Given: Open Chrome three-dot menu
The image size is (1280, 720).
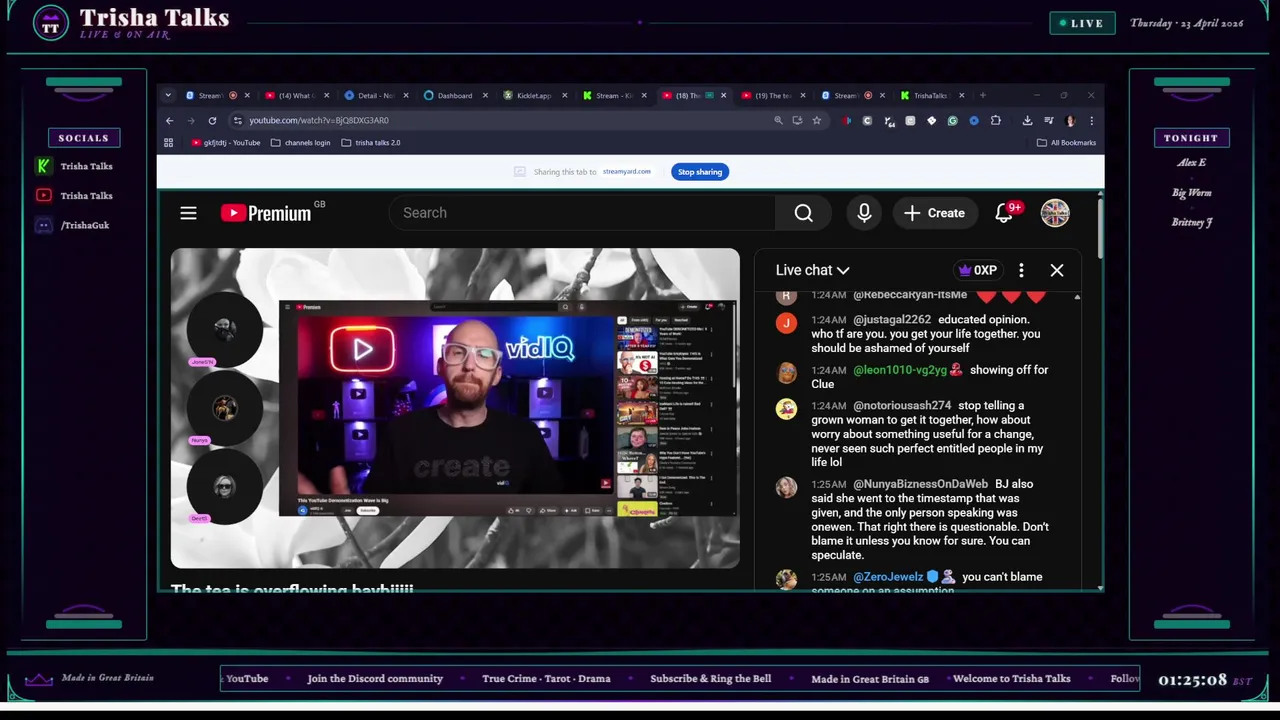Looking at the screenshot, I should click(x=1091, y=120).
